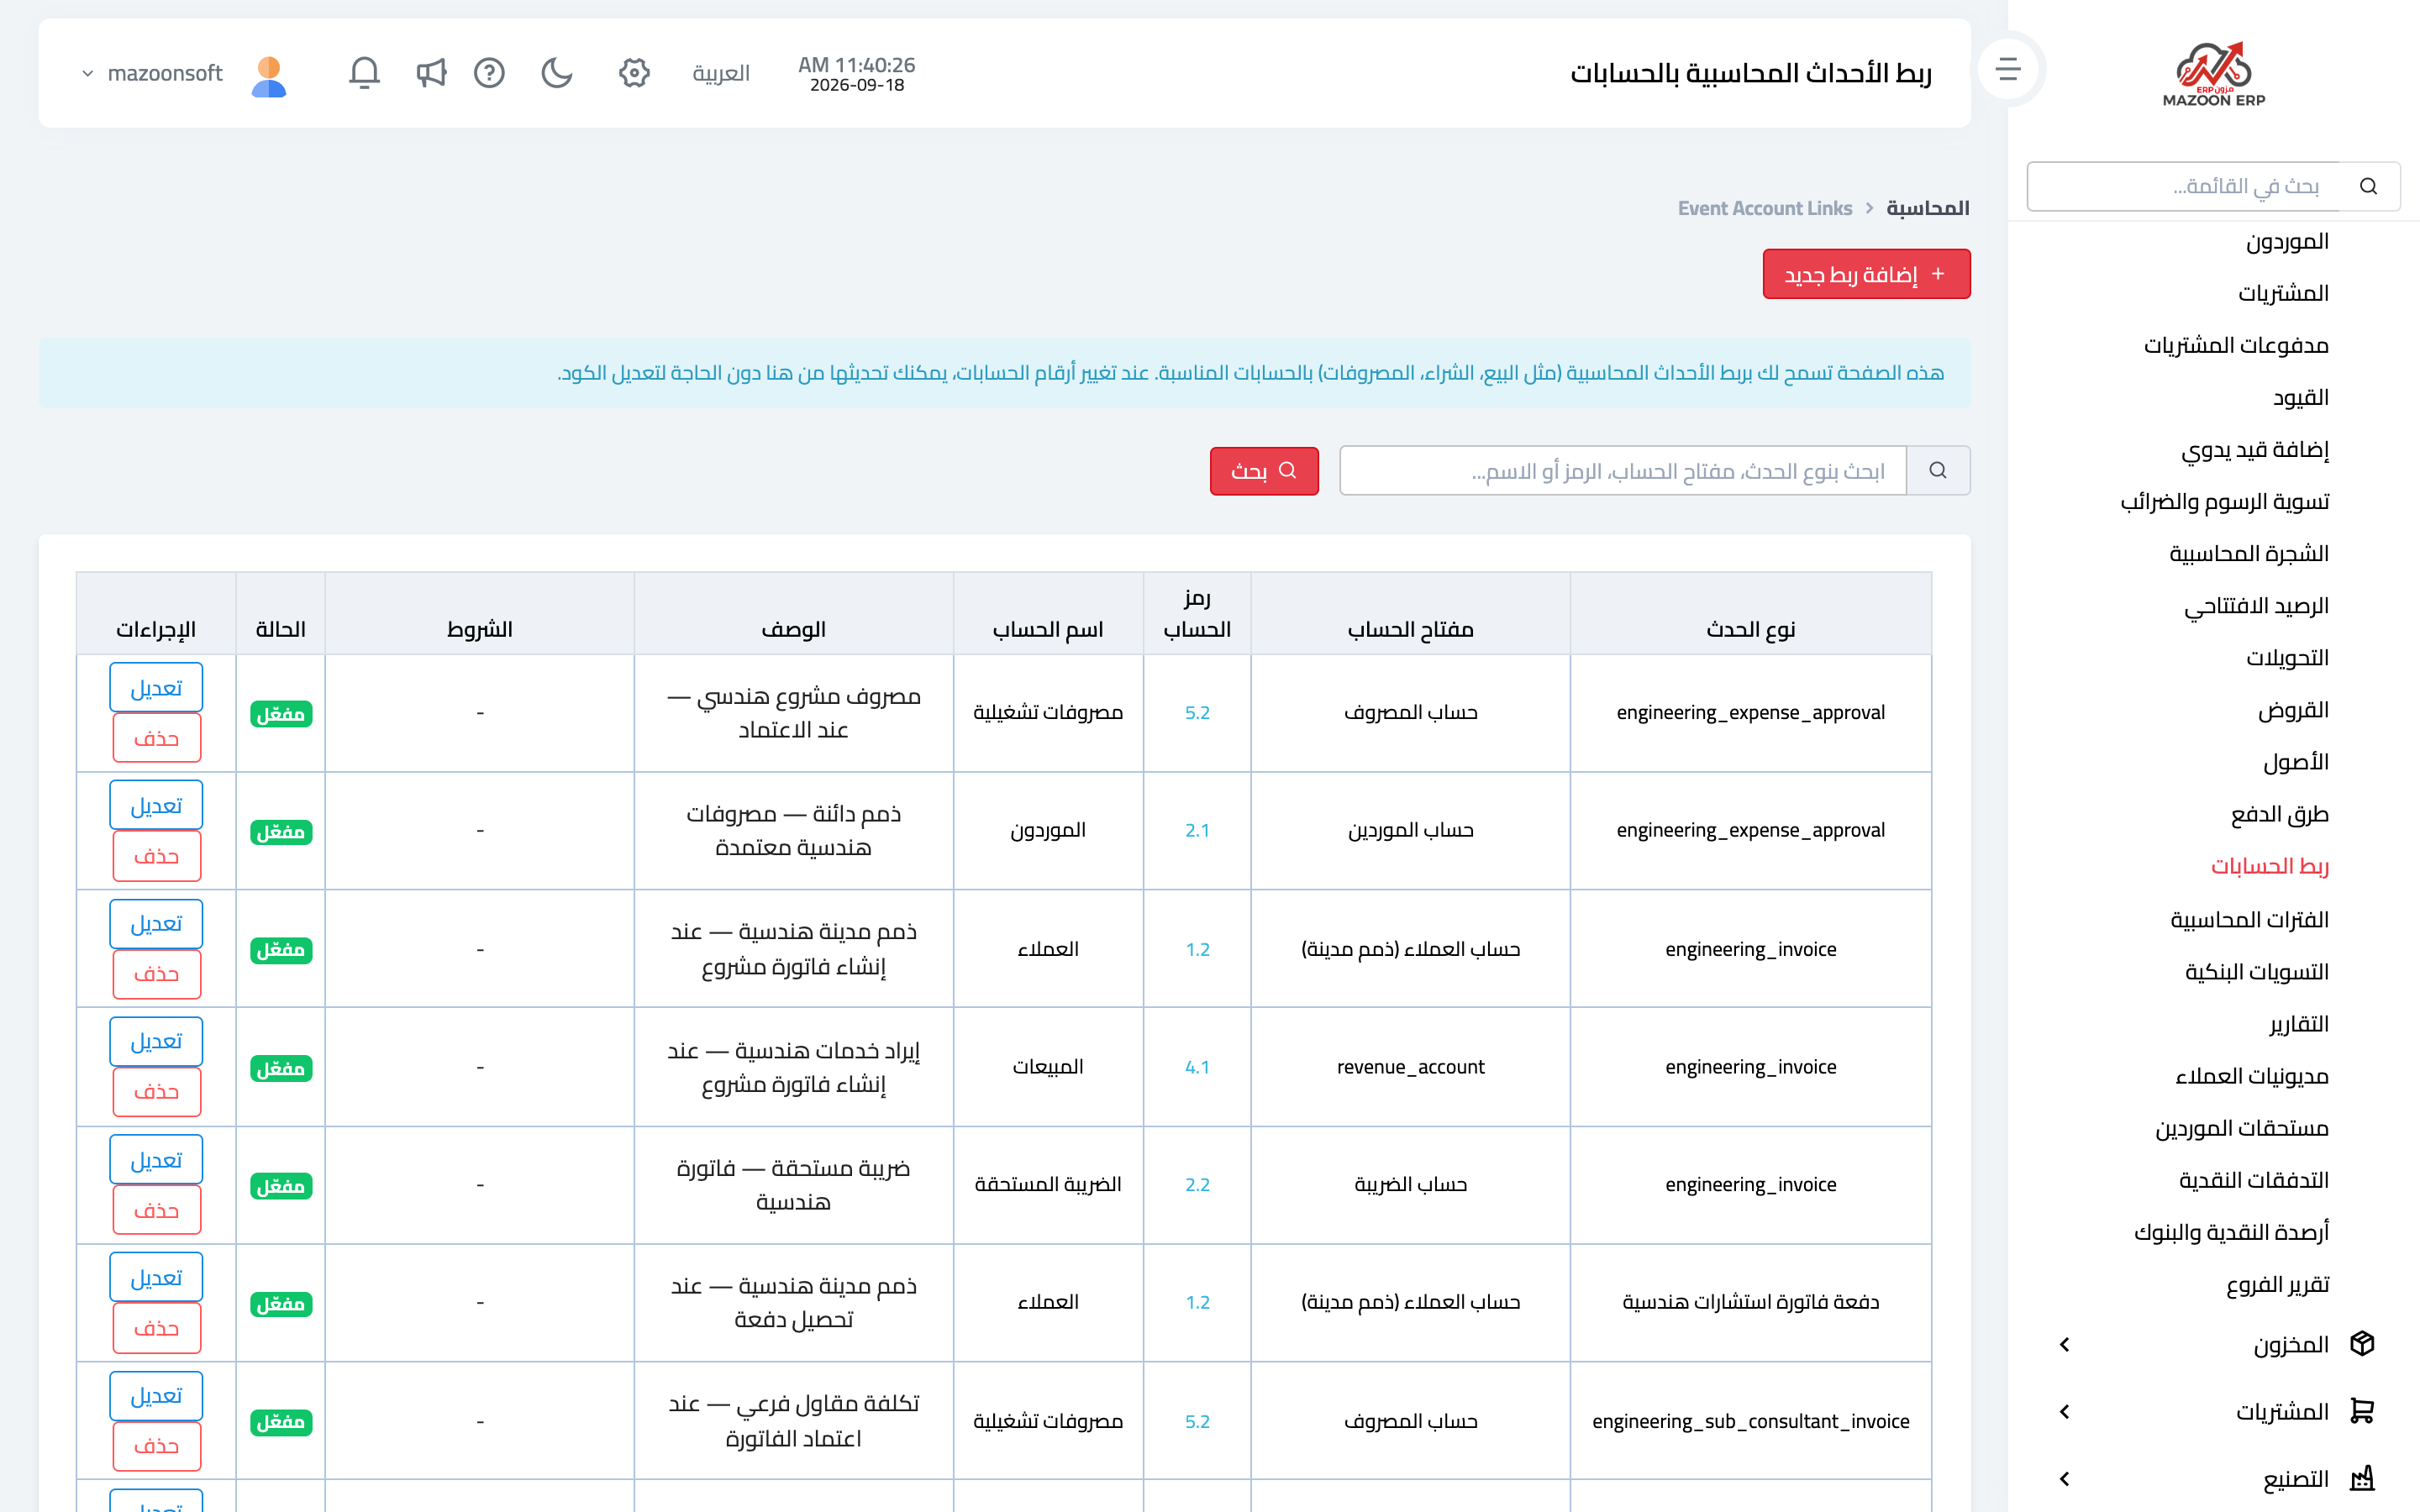Open مديونيات العملاء menu item

click(x=2252, y=1075)
